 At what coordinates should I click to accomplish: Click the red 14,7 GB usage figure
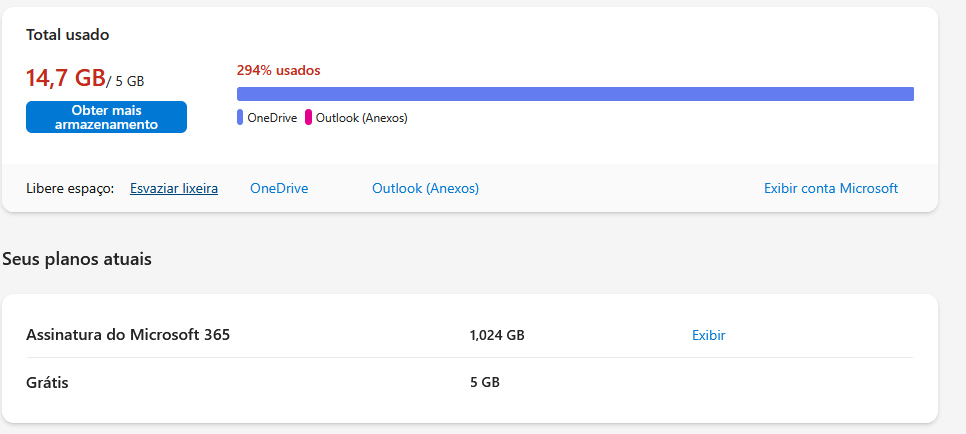point(65,78)
